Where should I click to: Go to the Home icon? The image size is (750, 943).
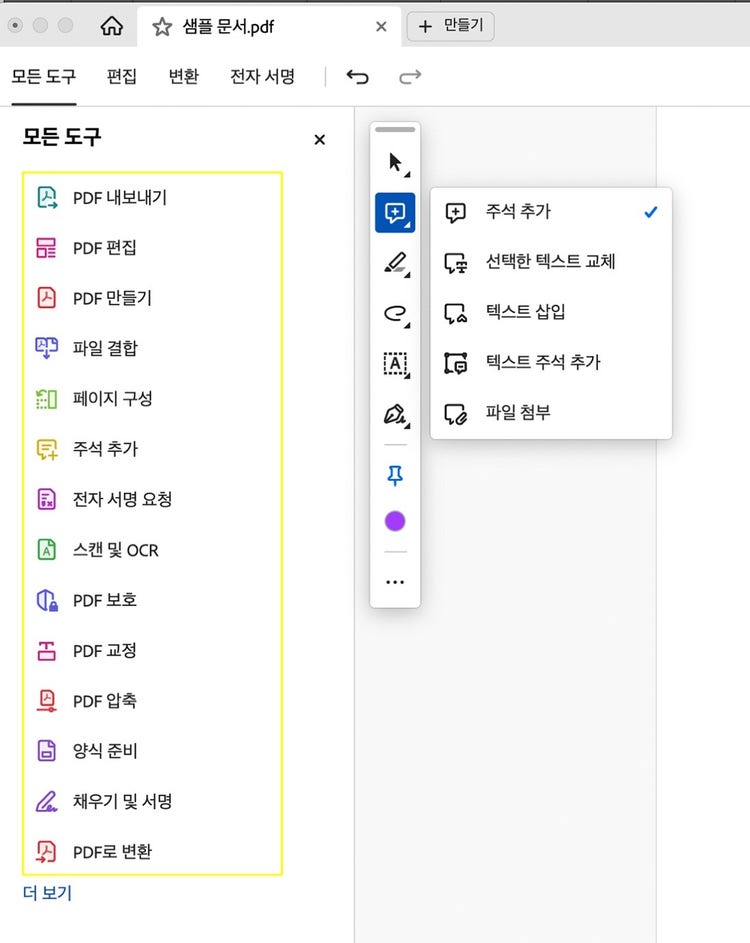pyautogui.click(x=112, y=26)
